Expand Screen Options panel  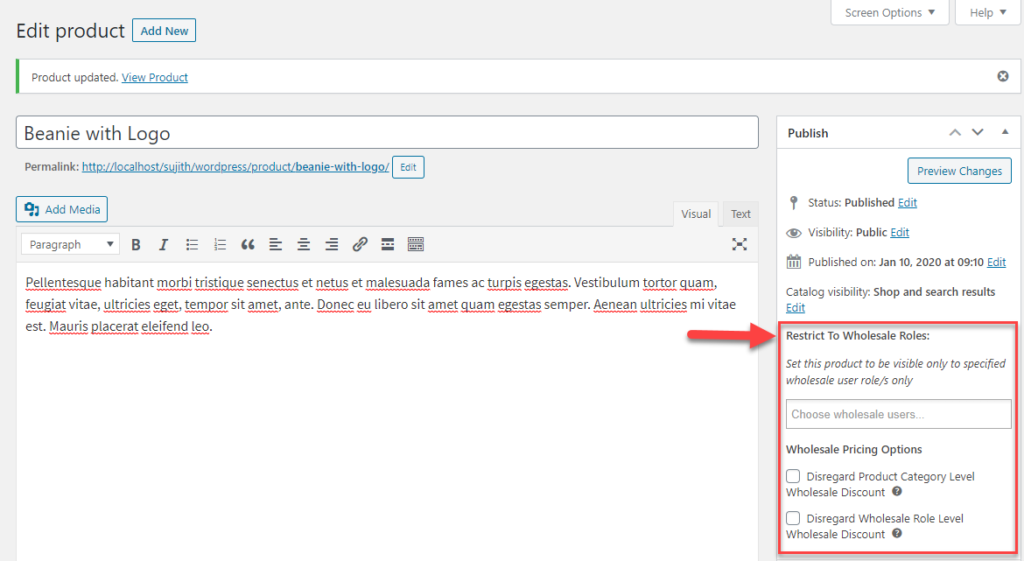coord(889,12)
